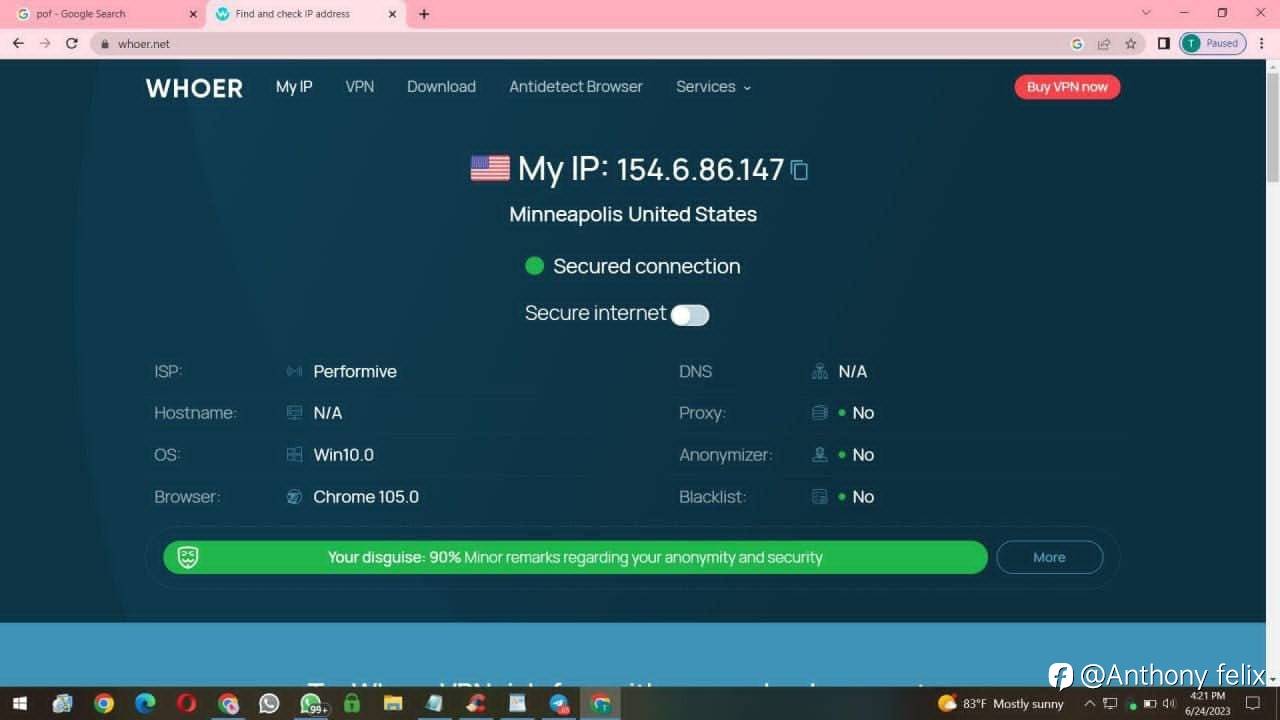Share this page using the share icon

[x=1104, y=44]
